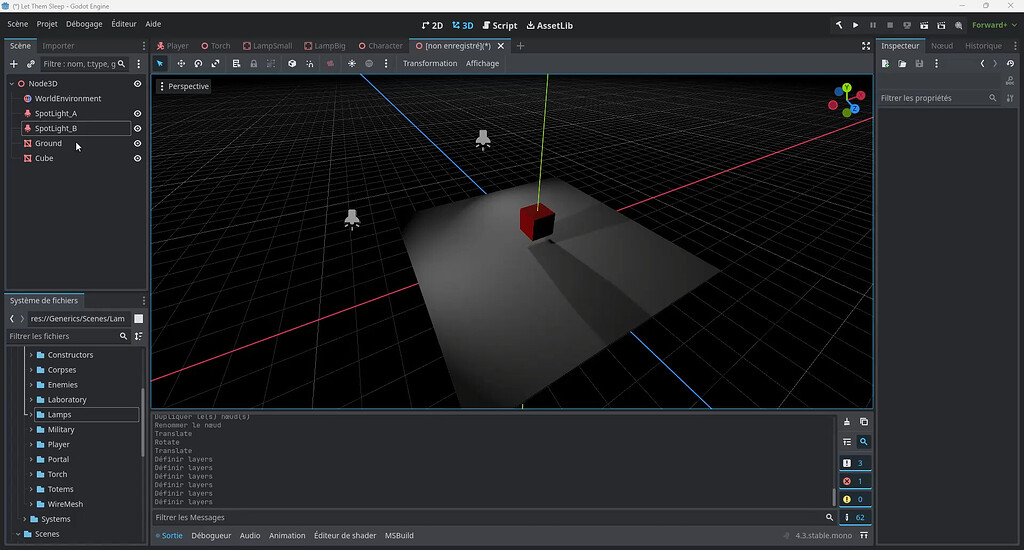Switch to the Historique tab
Image resolution: width=1024 pixels, height=550 pixels.
tap(983, 46)
